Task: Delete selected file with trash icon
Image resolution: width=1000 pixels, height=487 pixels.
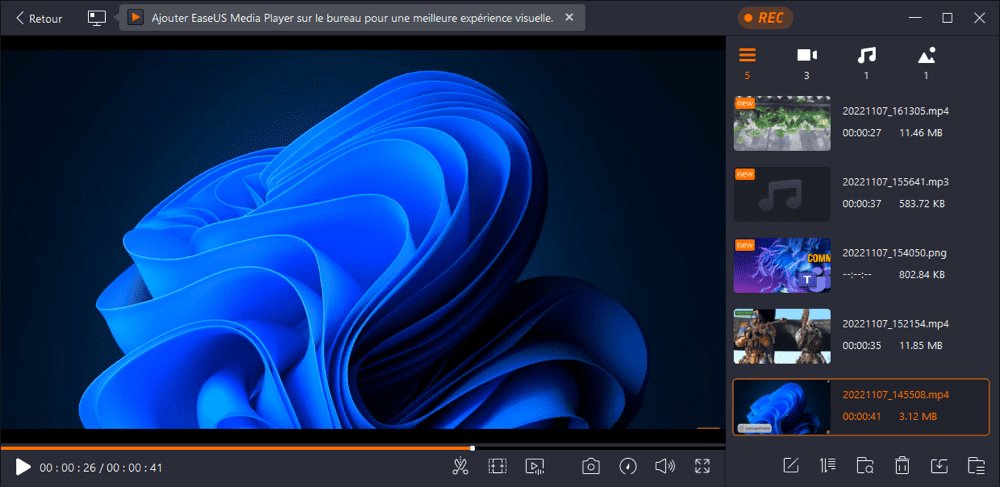Action: [x=902, y=466]
